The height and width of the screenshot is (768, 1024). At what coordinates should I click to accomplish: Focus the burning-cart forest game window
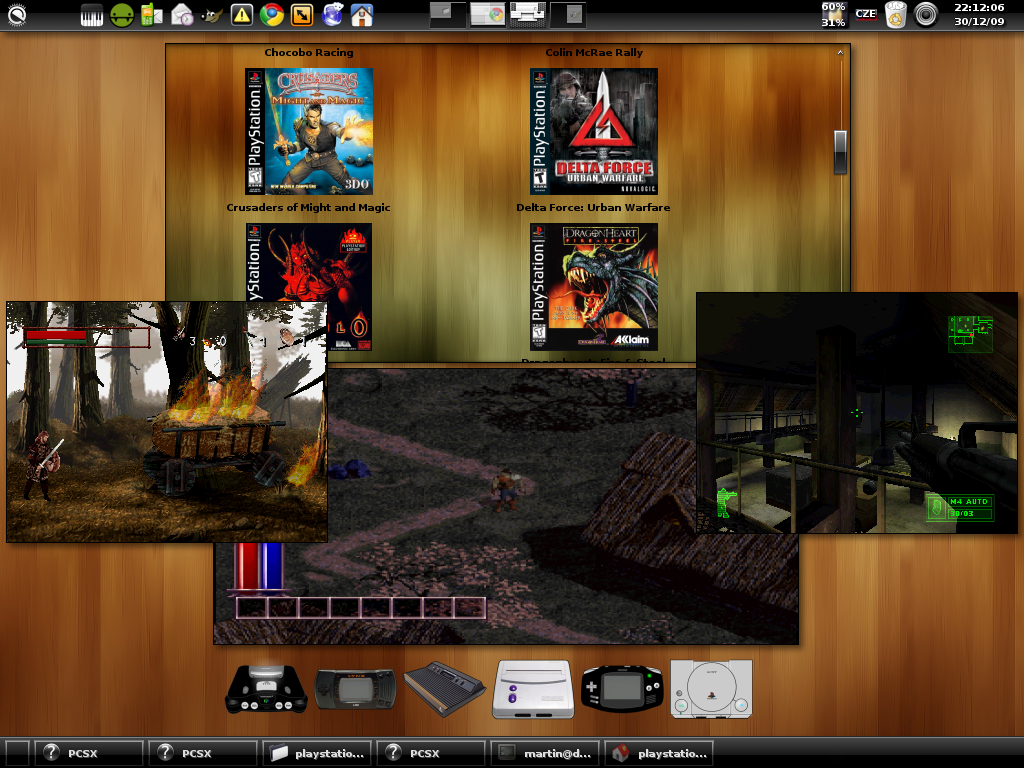(x=167, y=422)
